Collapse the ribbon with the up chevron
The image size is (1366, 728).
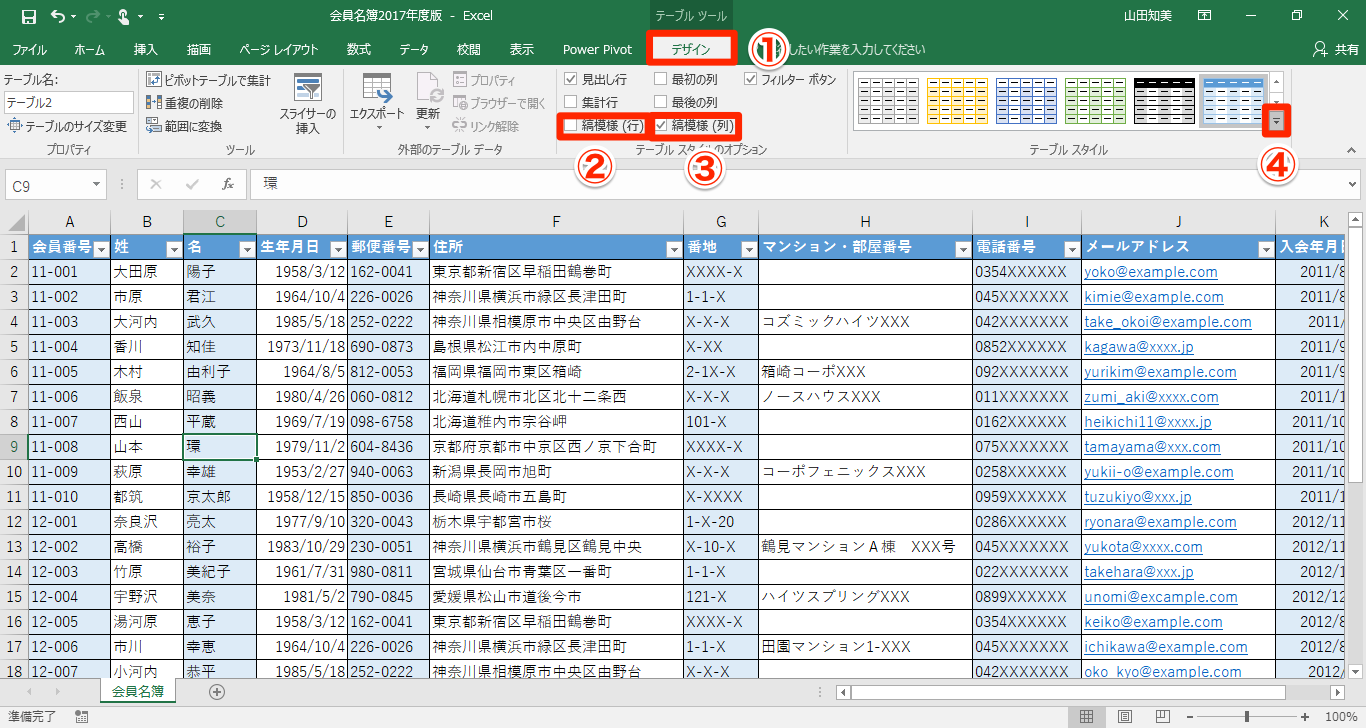coord(1351,150)
